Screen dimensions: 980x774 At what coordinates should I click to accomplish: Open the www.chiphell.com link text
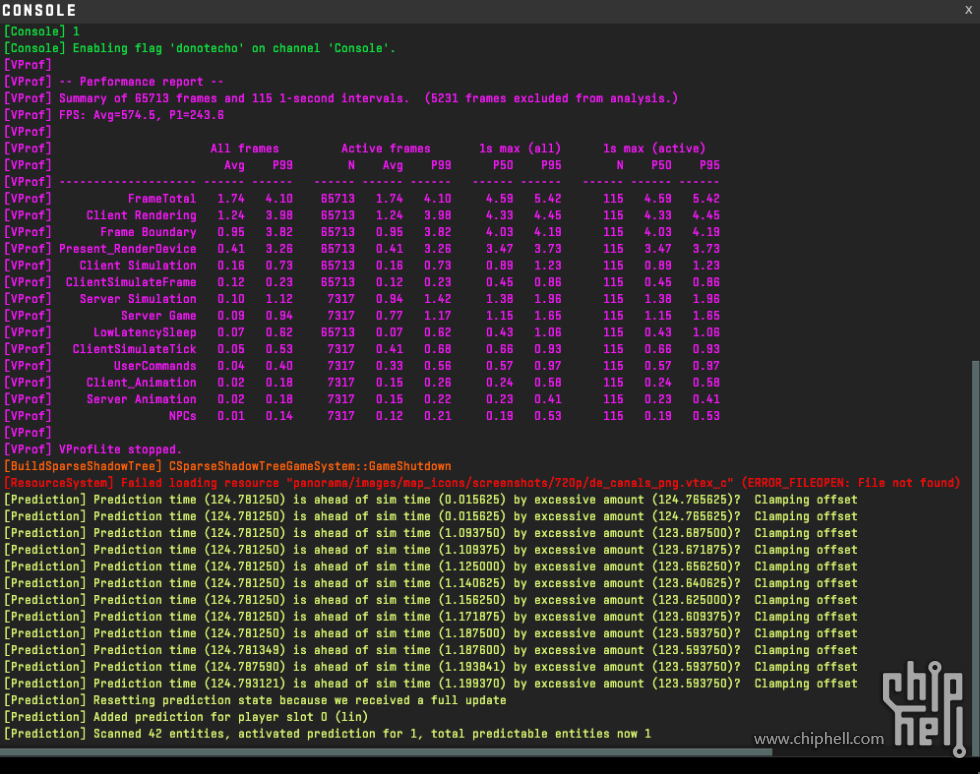click(819, 740)
